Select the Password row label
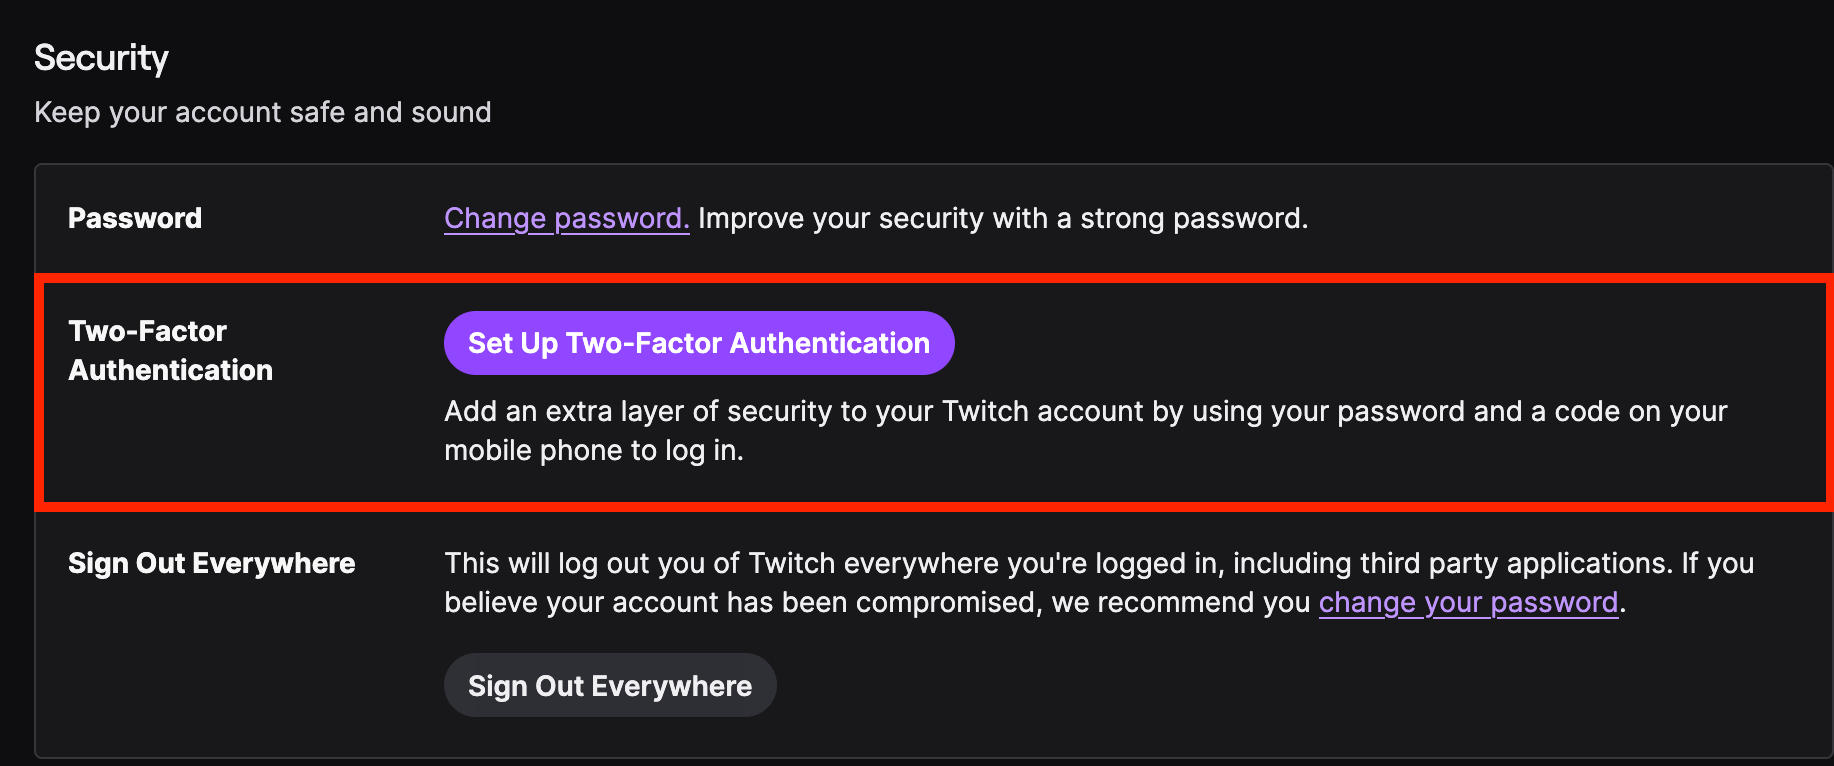This screenshot has height=766, width=1834. (x=135, y=218)
